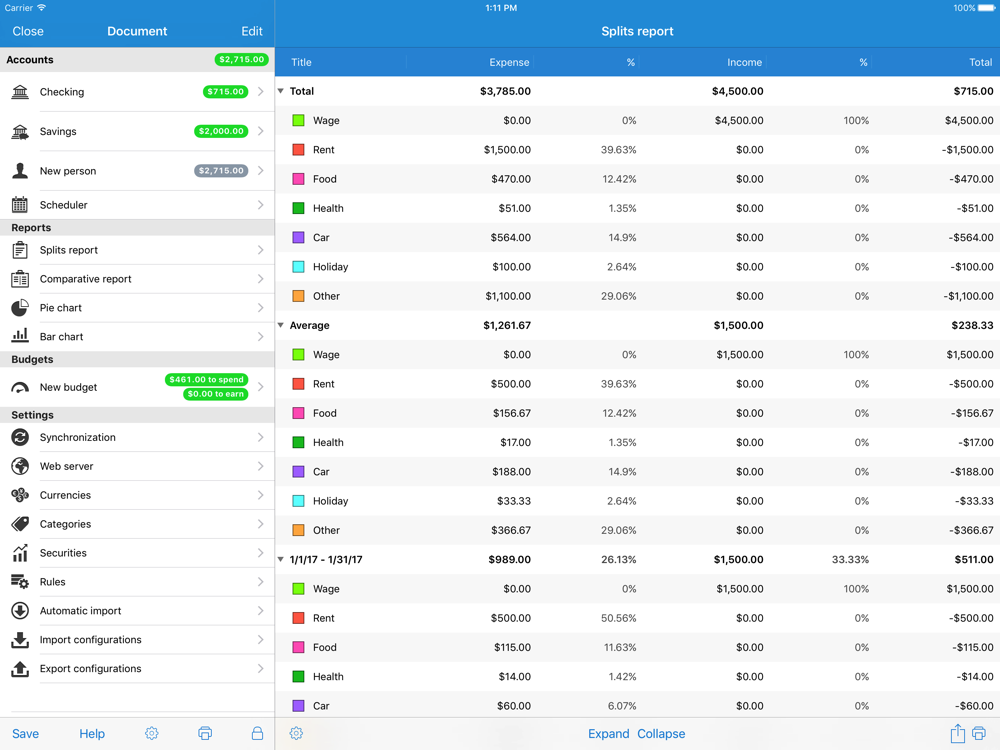Print the Splits report
This screenshot has height=750, width=1000.
[979, 733]
